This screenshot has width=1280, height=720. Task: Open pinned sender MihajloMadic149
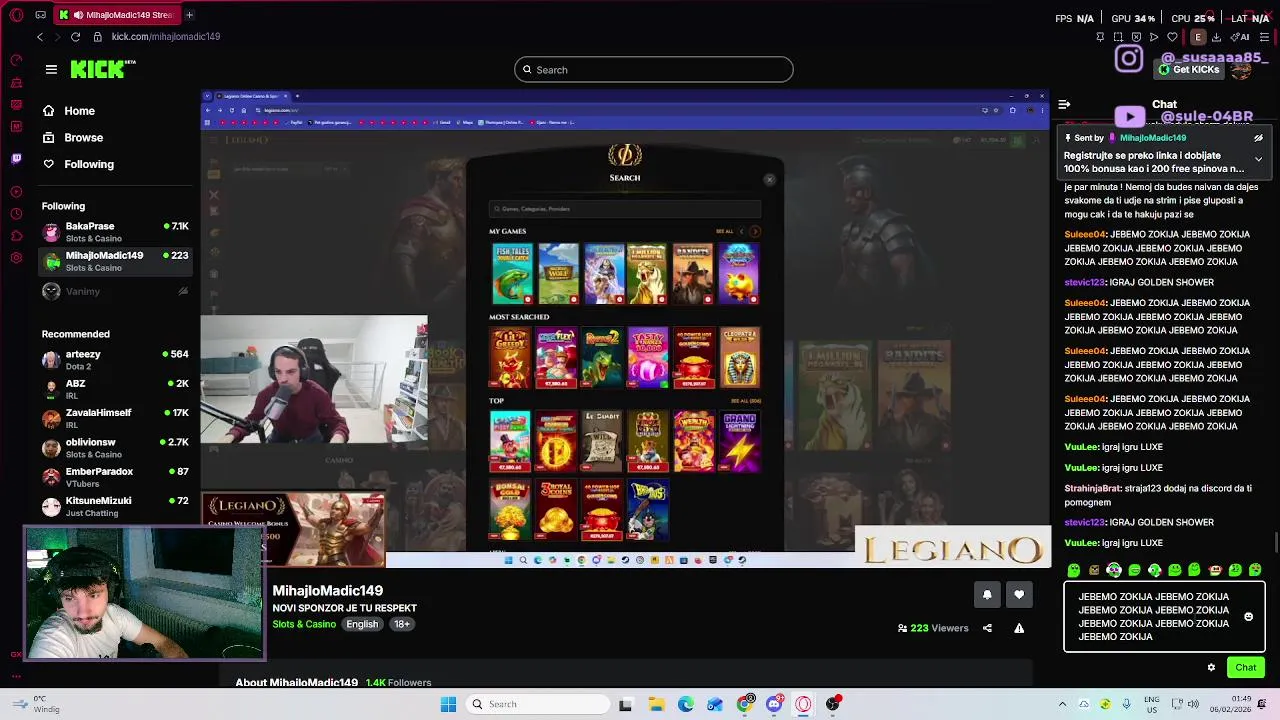pos(1152,138)
